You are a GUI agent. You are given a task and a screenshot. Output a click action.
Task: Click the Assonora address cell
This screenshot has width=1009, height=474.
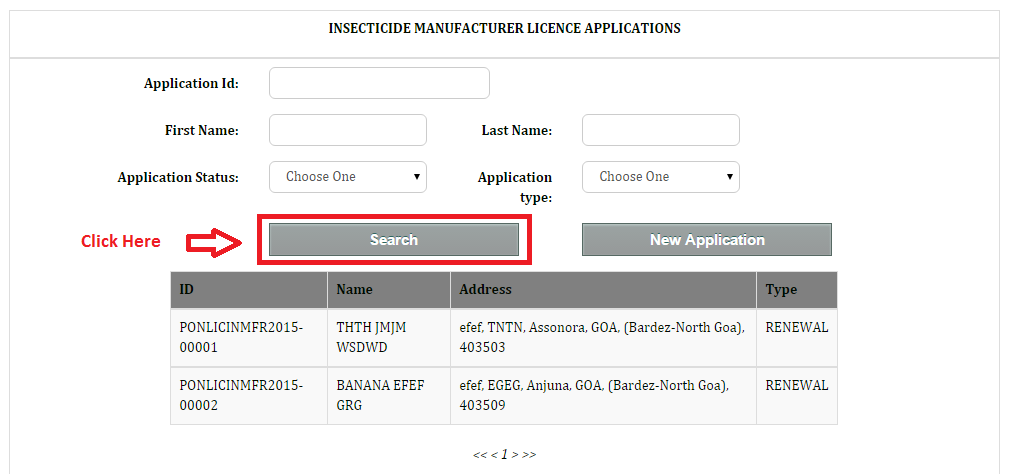tap(602, 337)
